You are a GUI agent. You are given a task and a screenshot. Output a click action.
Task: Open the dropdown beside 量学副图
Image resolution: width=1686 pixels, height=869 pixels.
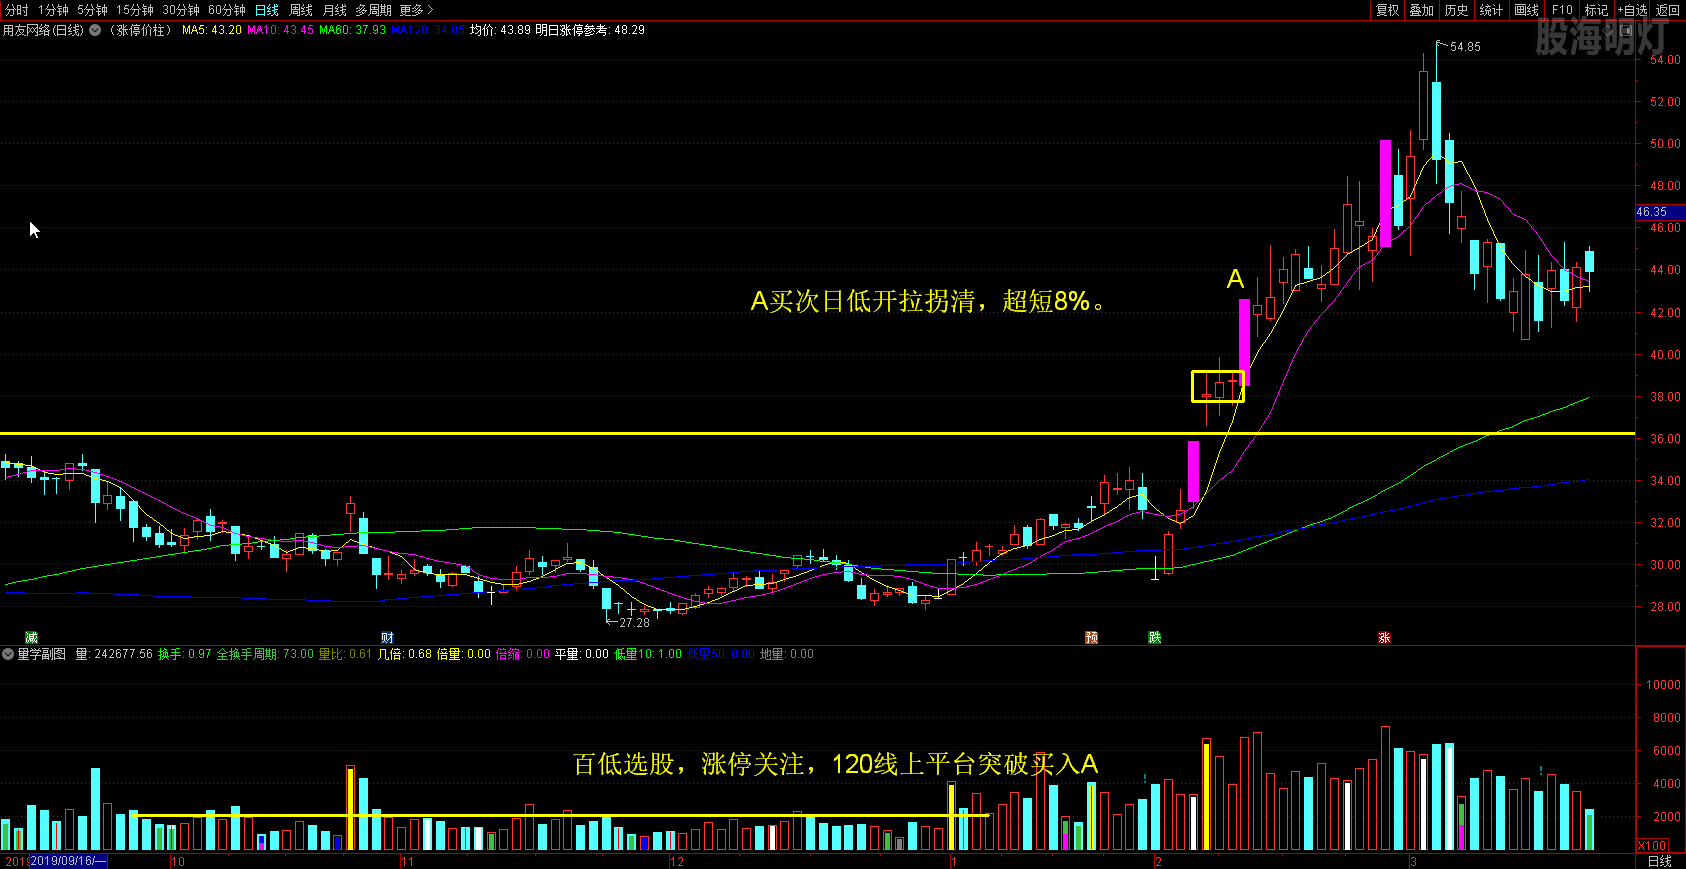[x=8, y=654]
